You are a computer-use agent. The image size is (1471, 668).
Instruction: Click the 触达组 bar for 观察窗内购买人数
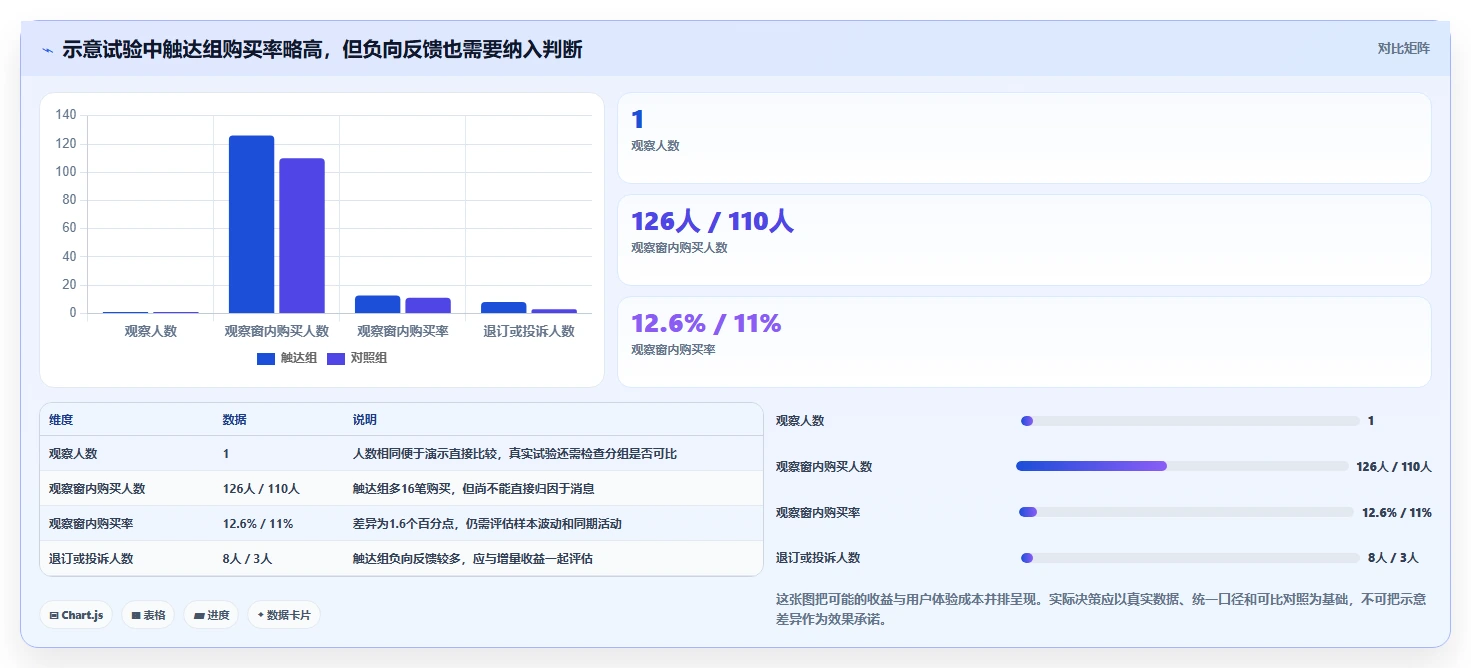251,225
